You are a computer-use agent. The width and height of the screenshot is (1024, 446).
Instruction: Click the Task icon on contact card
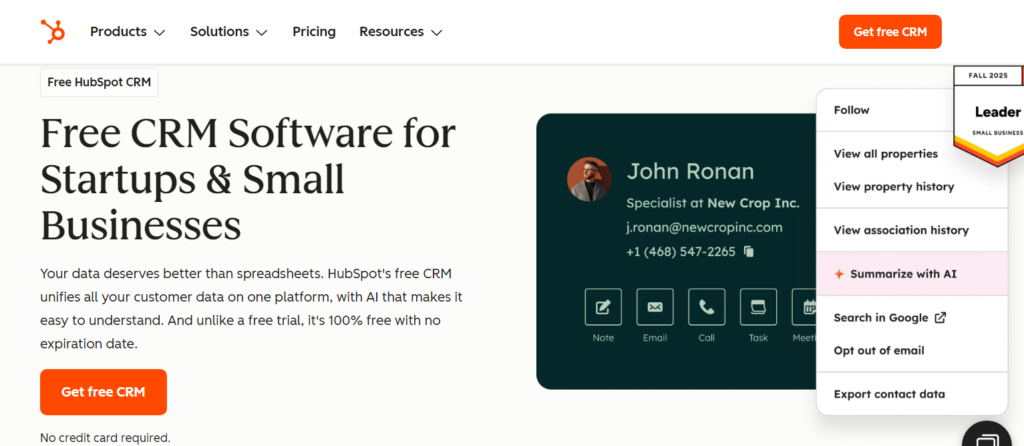(x=758, y=307)
